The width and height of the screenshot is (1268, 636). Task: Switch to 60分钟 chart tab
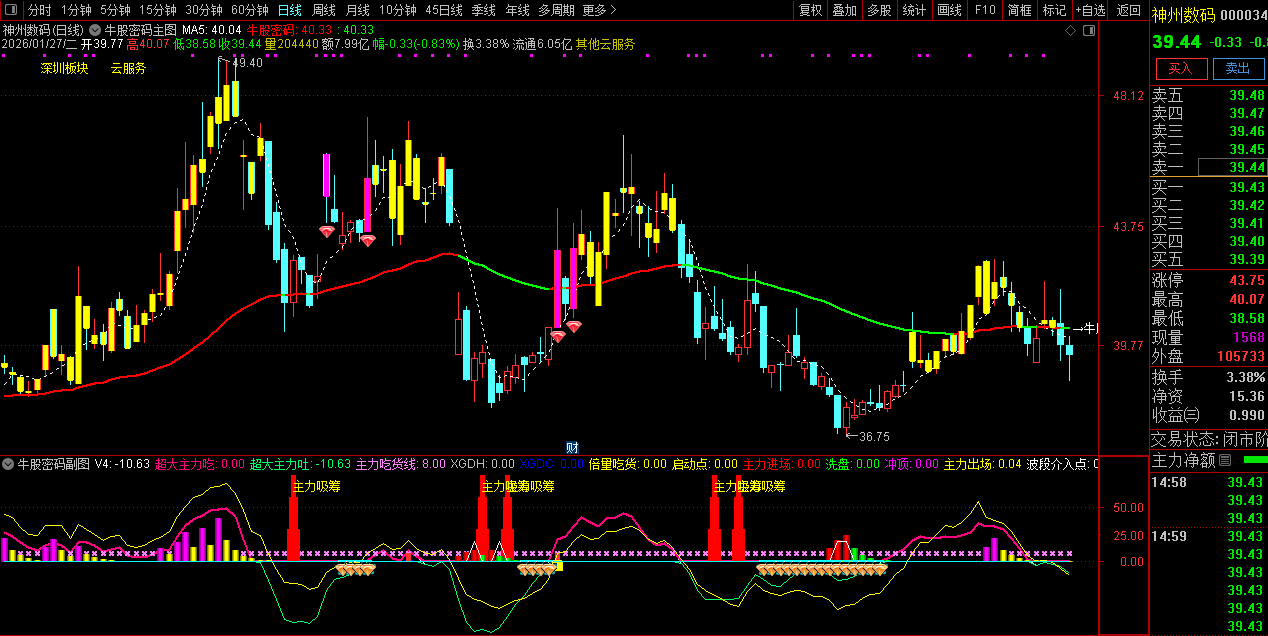[x=249, y=10]
